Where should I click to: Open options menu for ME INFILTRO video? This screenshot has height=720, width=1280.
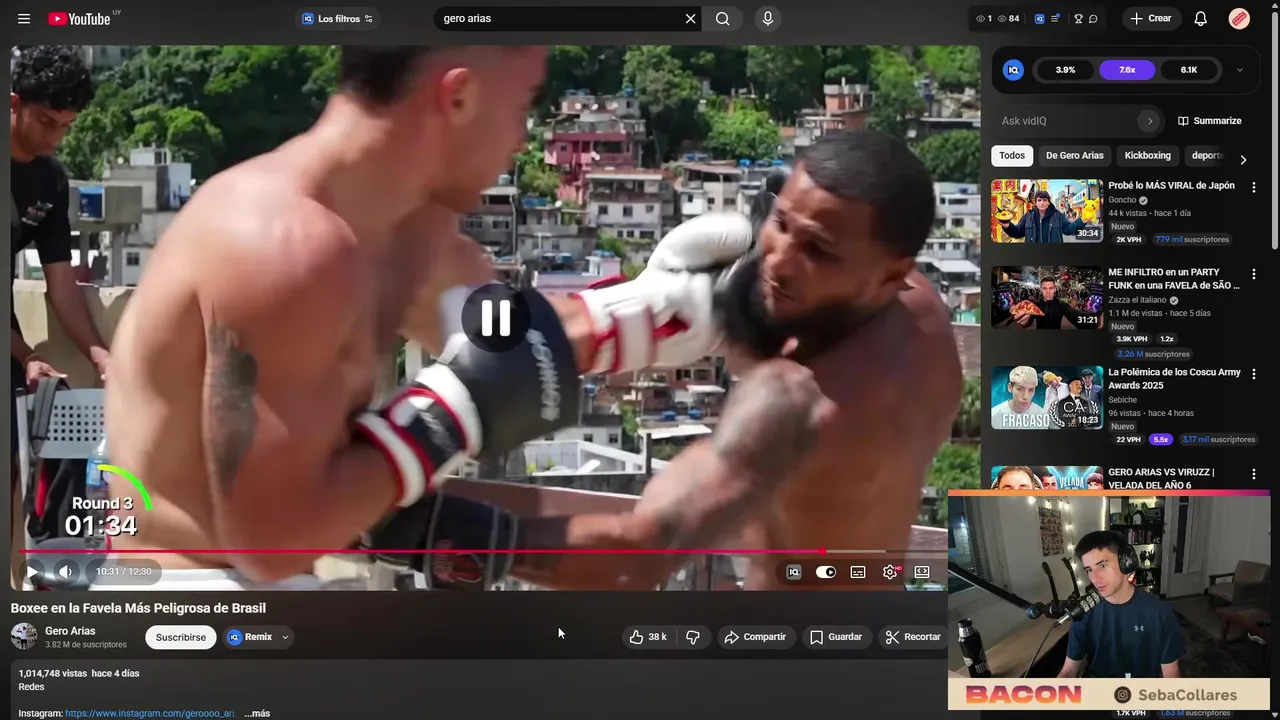pos(1254,274)
